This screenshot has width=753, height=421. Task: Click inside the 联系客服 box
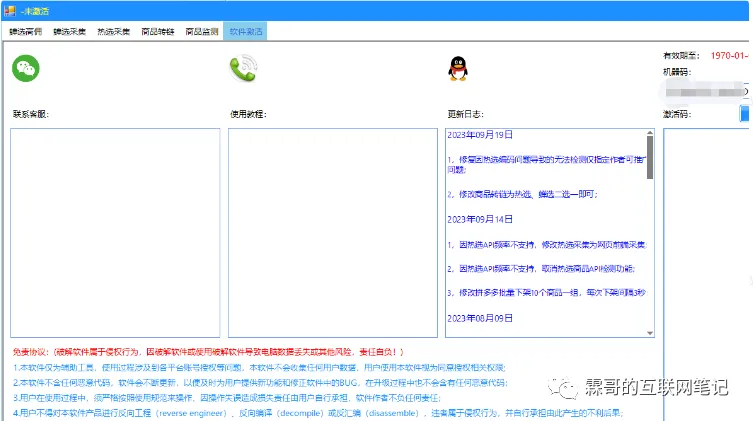115,232
